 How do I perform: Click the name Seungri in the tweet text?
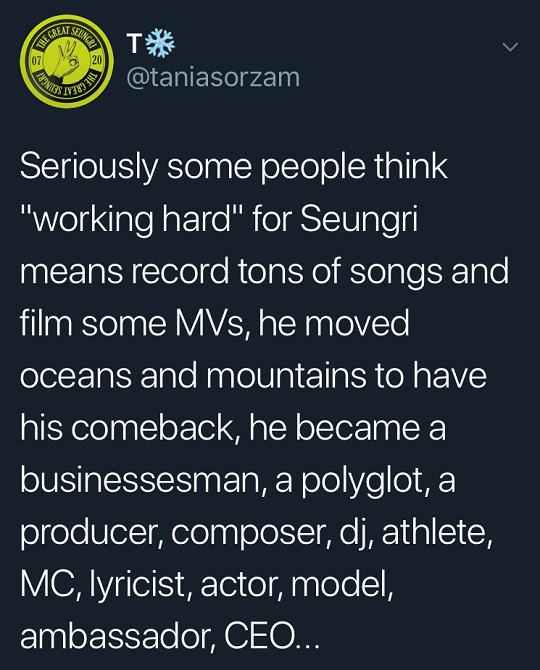point(359,219)
